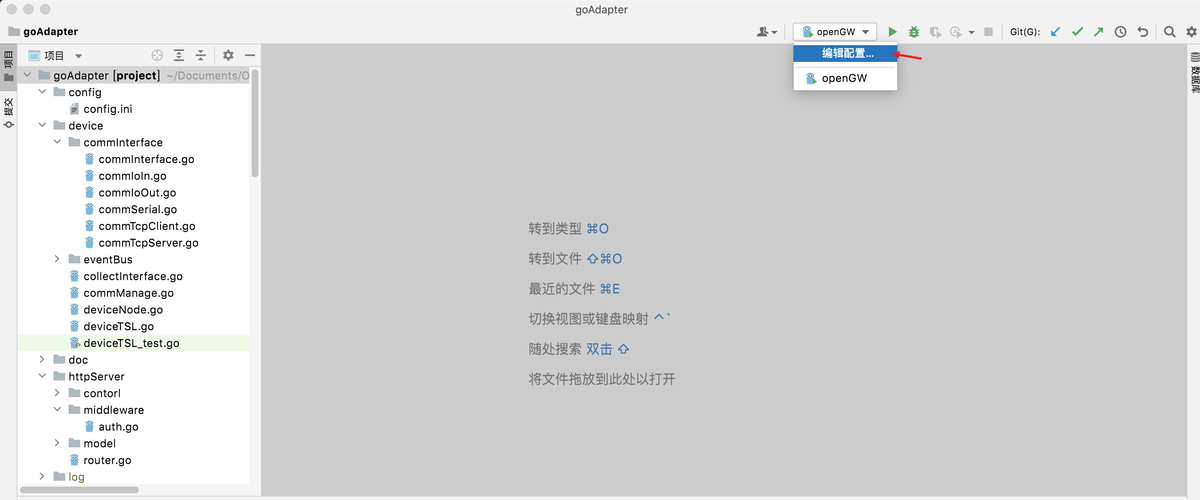Viewport: 1200px width, 500px height.
Task: Commit changes with green checkmark icon
Action: [x=1077, y=32]
